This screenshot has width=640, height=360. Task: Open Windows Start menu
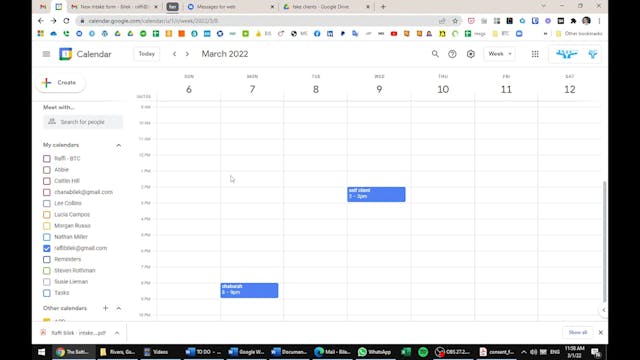[42, 352]
